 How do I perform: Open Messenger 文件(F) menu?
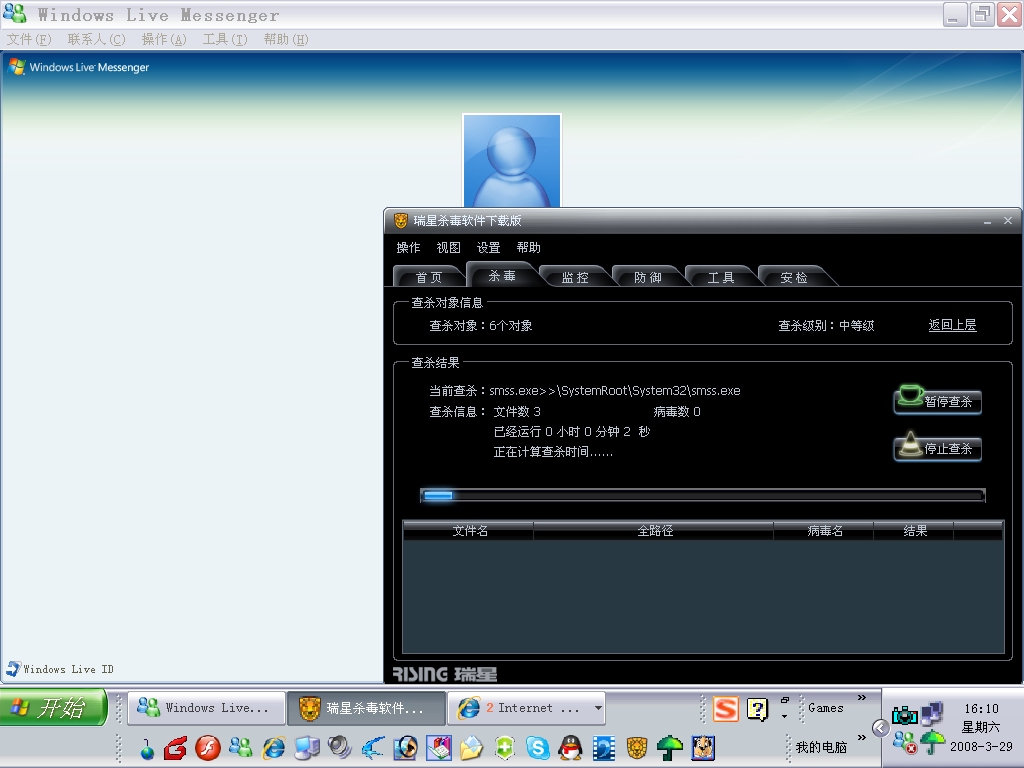[29, 39]
